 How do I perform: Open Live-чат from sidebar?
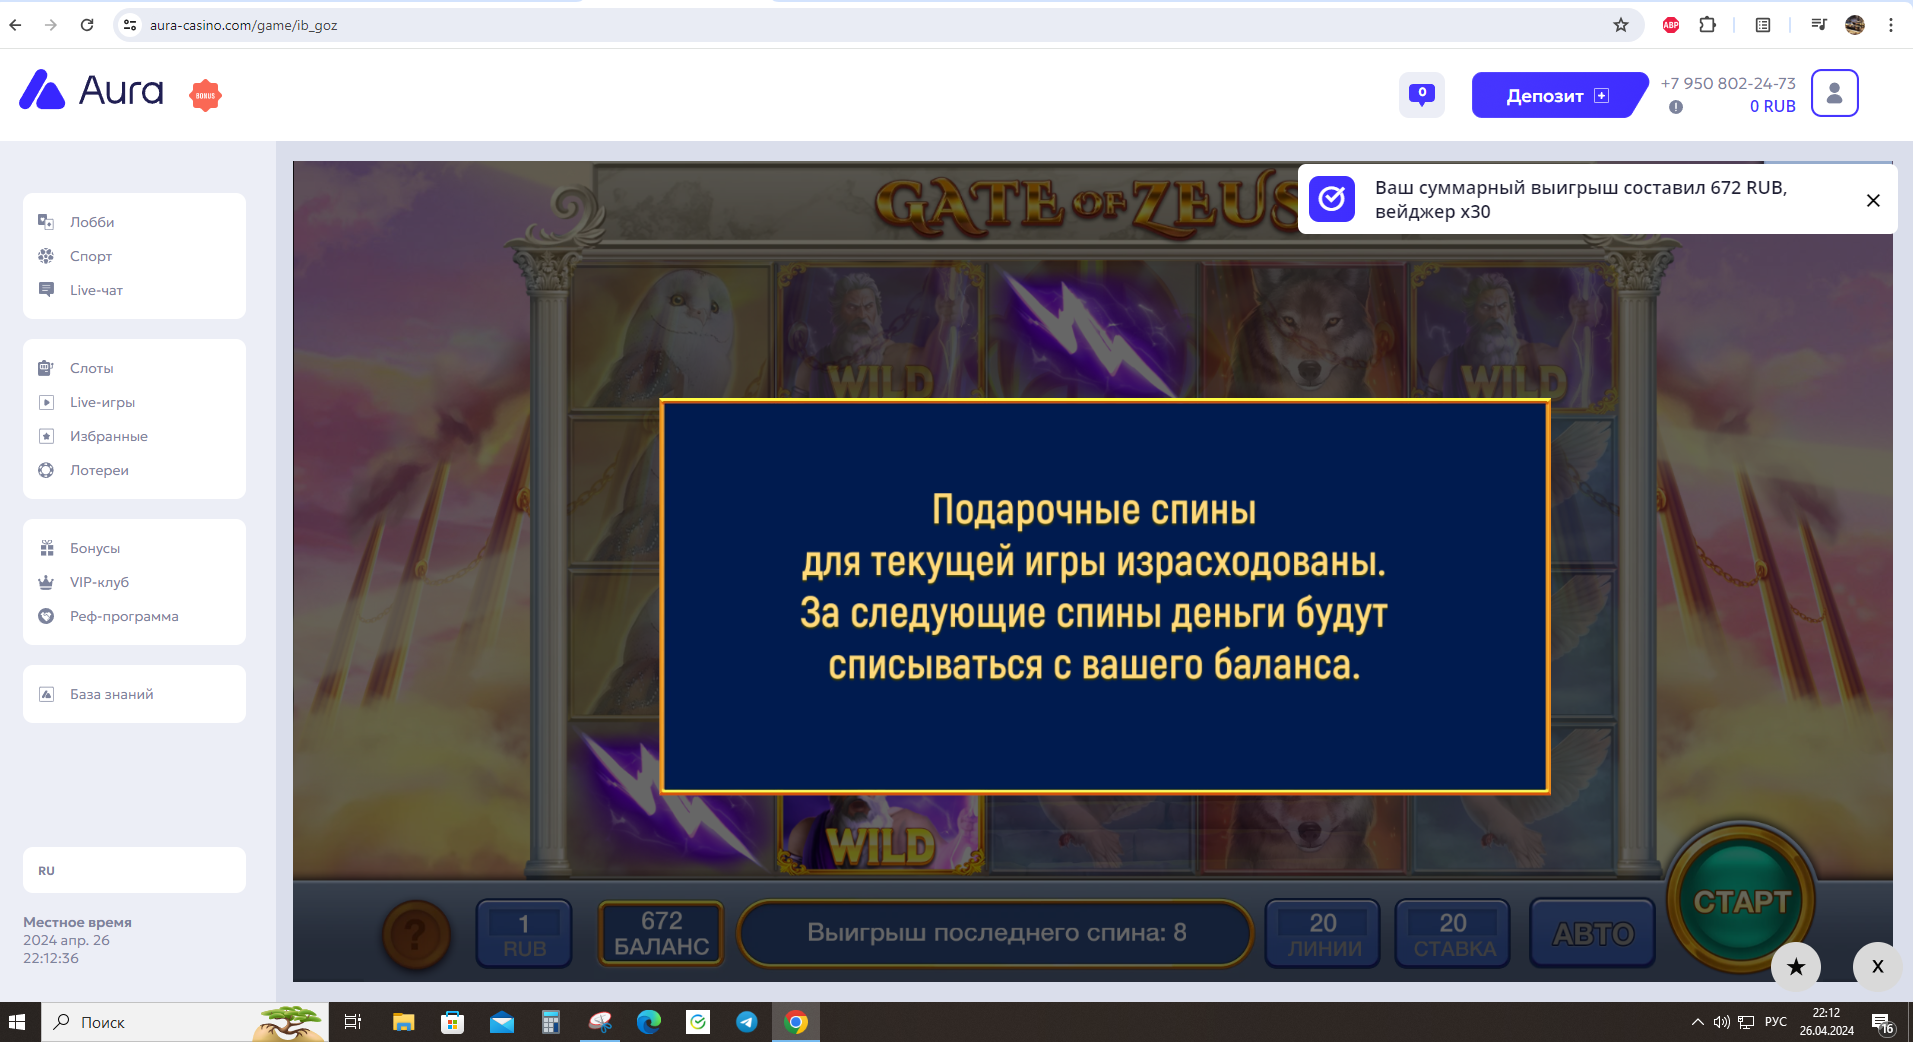tap(96, 290)
